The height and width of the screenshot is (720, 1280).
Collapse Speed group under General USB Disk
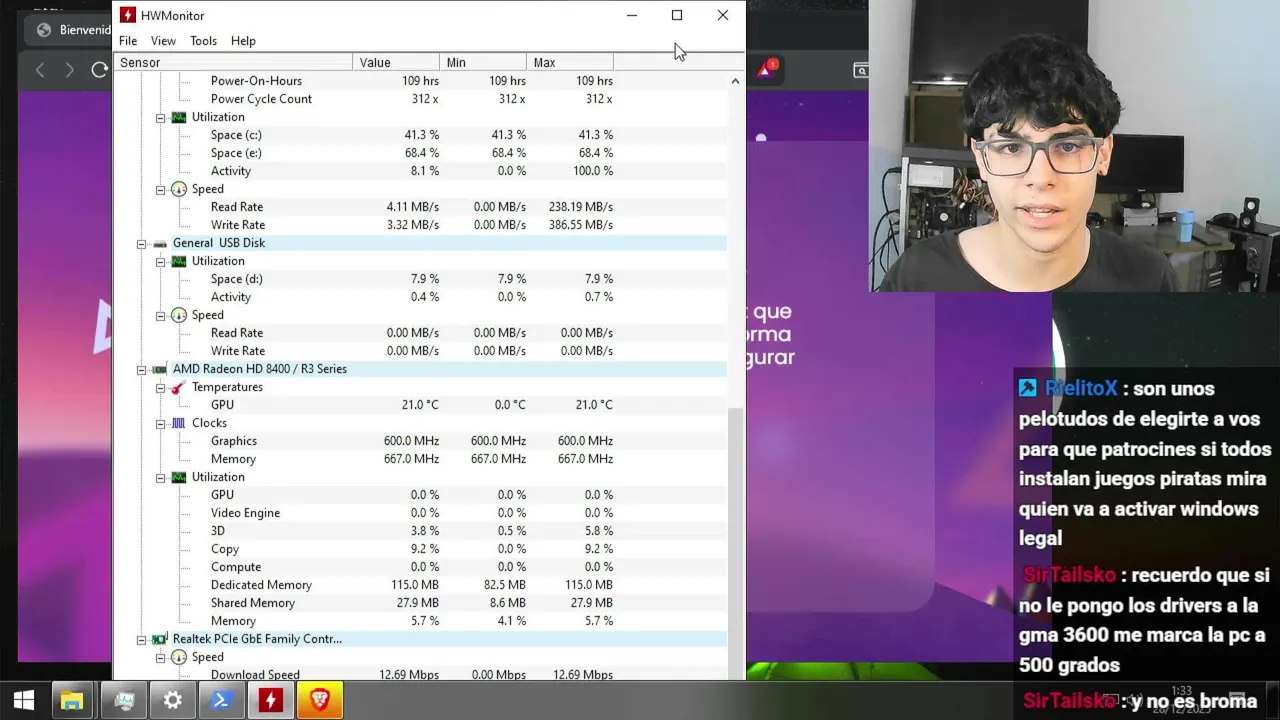160,315
